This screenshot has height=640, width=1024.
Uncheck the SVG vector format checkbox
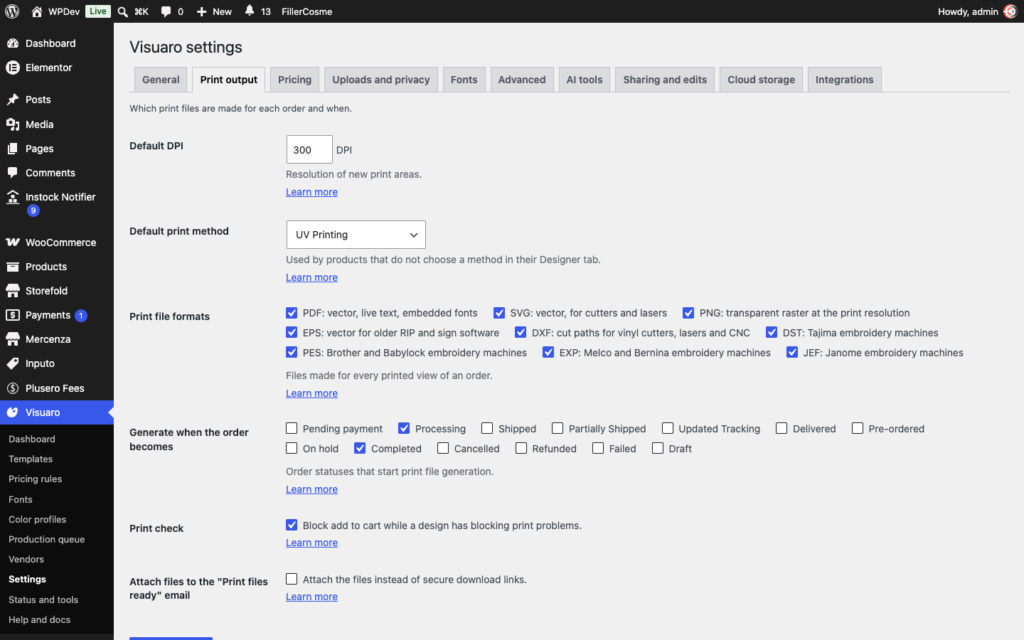click(499, 313)
